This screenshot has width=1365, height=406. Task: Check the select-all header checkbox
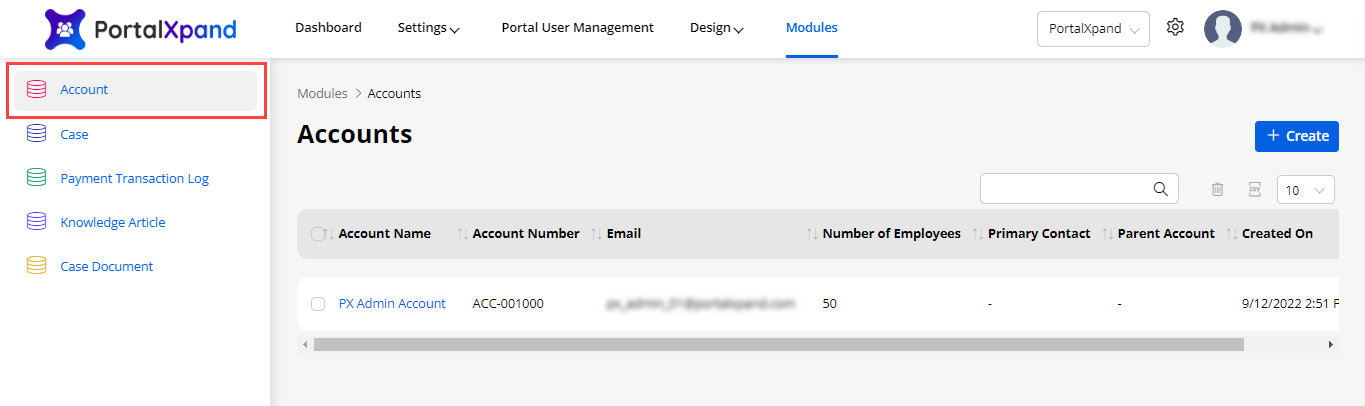(318, 234)
